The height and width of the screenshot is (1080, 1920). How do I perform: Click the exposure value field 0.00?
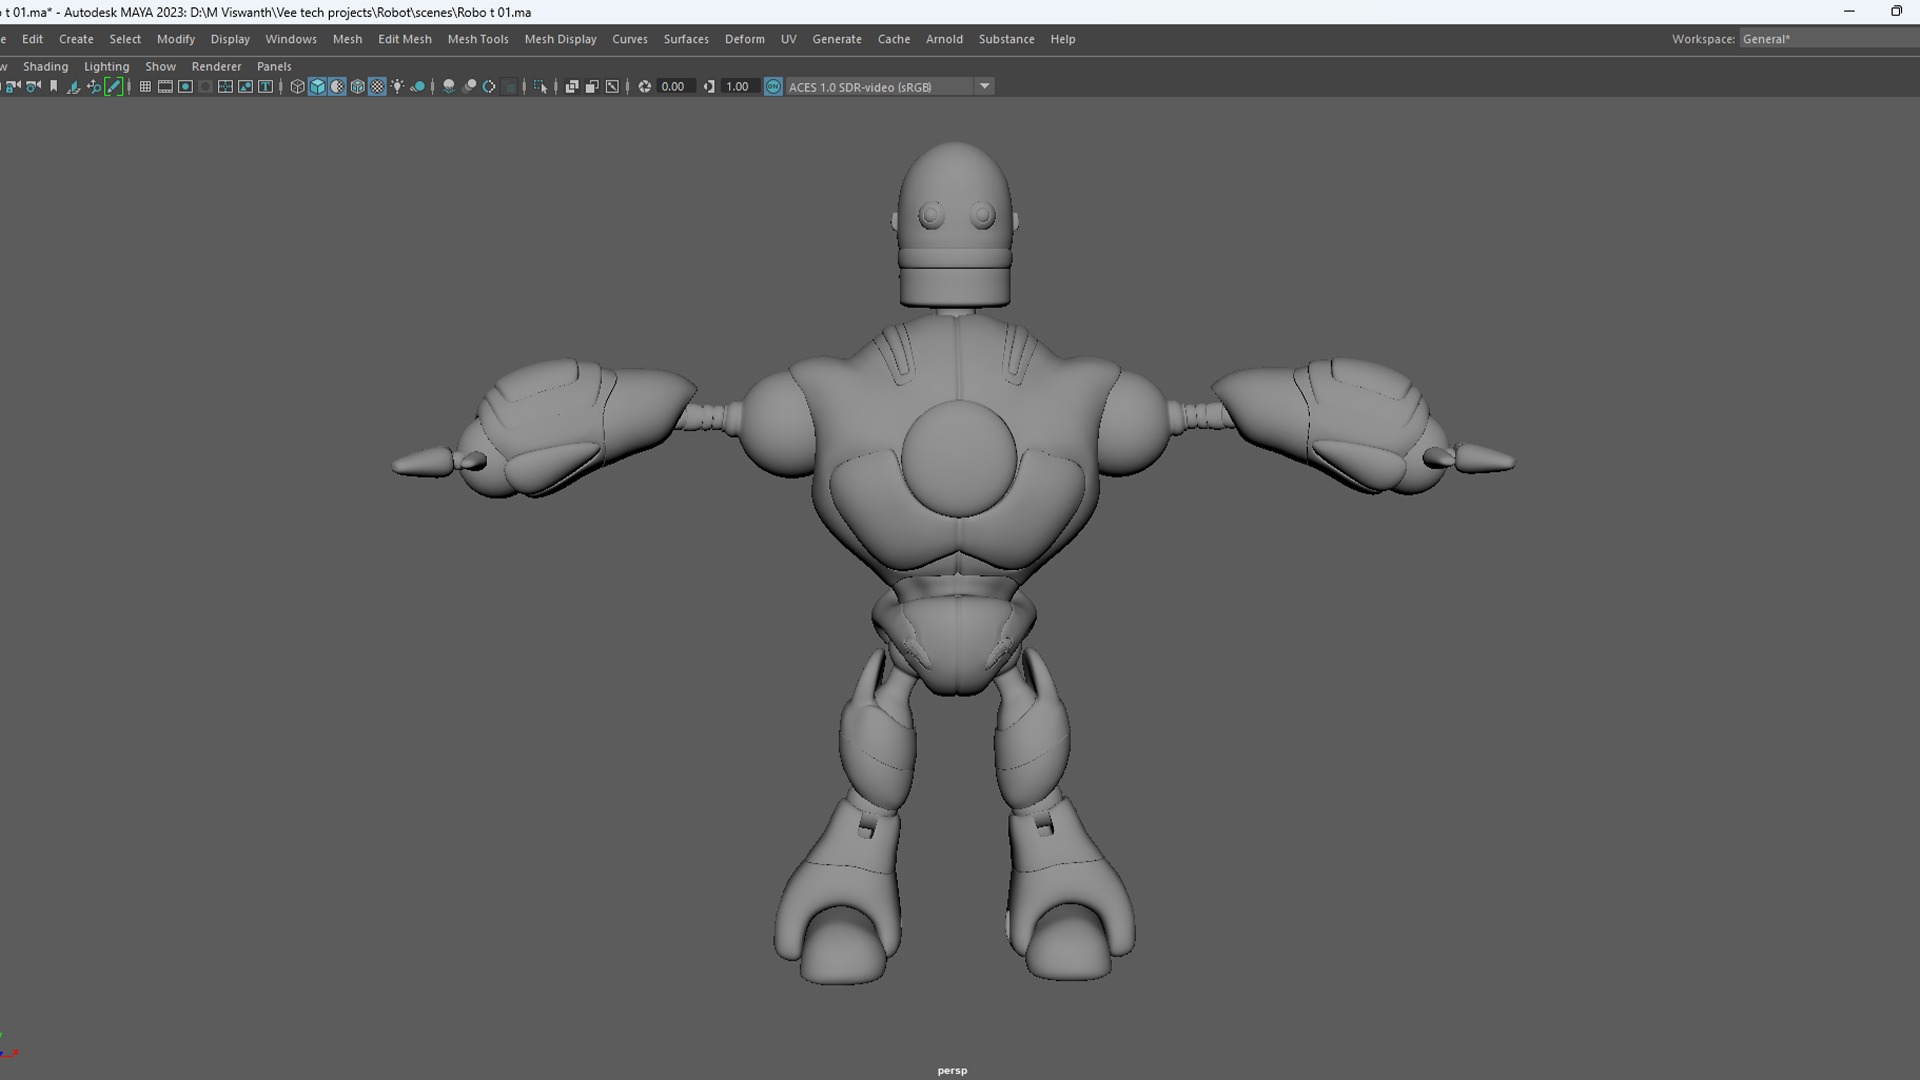tap(676, 87)
